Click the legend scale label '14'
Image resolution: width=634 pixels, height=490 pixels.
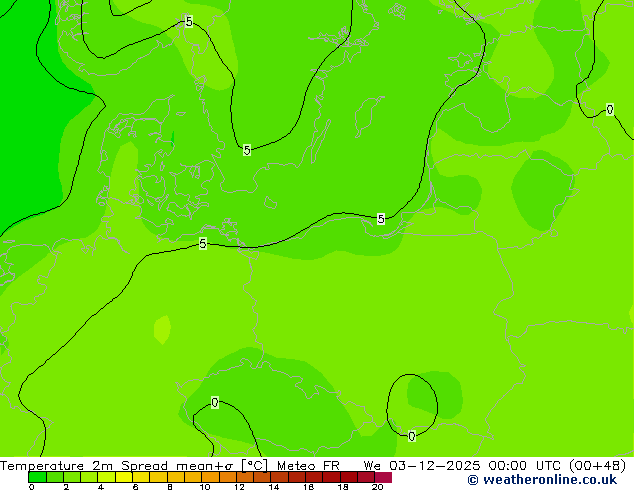pos(274,487)
